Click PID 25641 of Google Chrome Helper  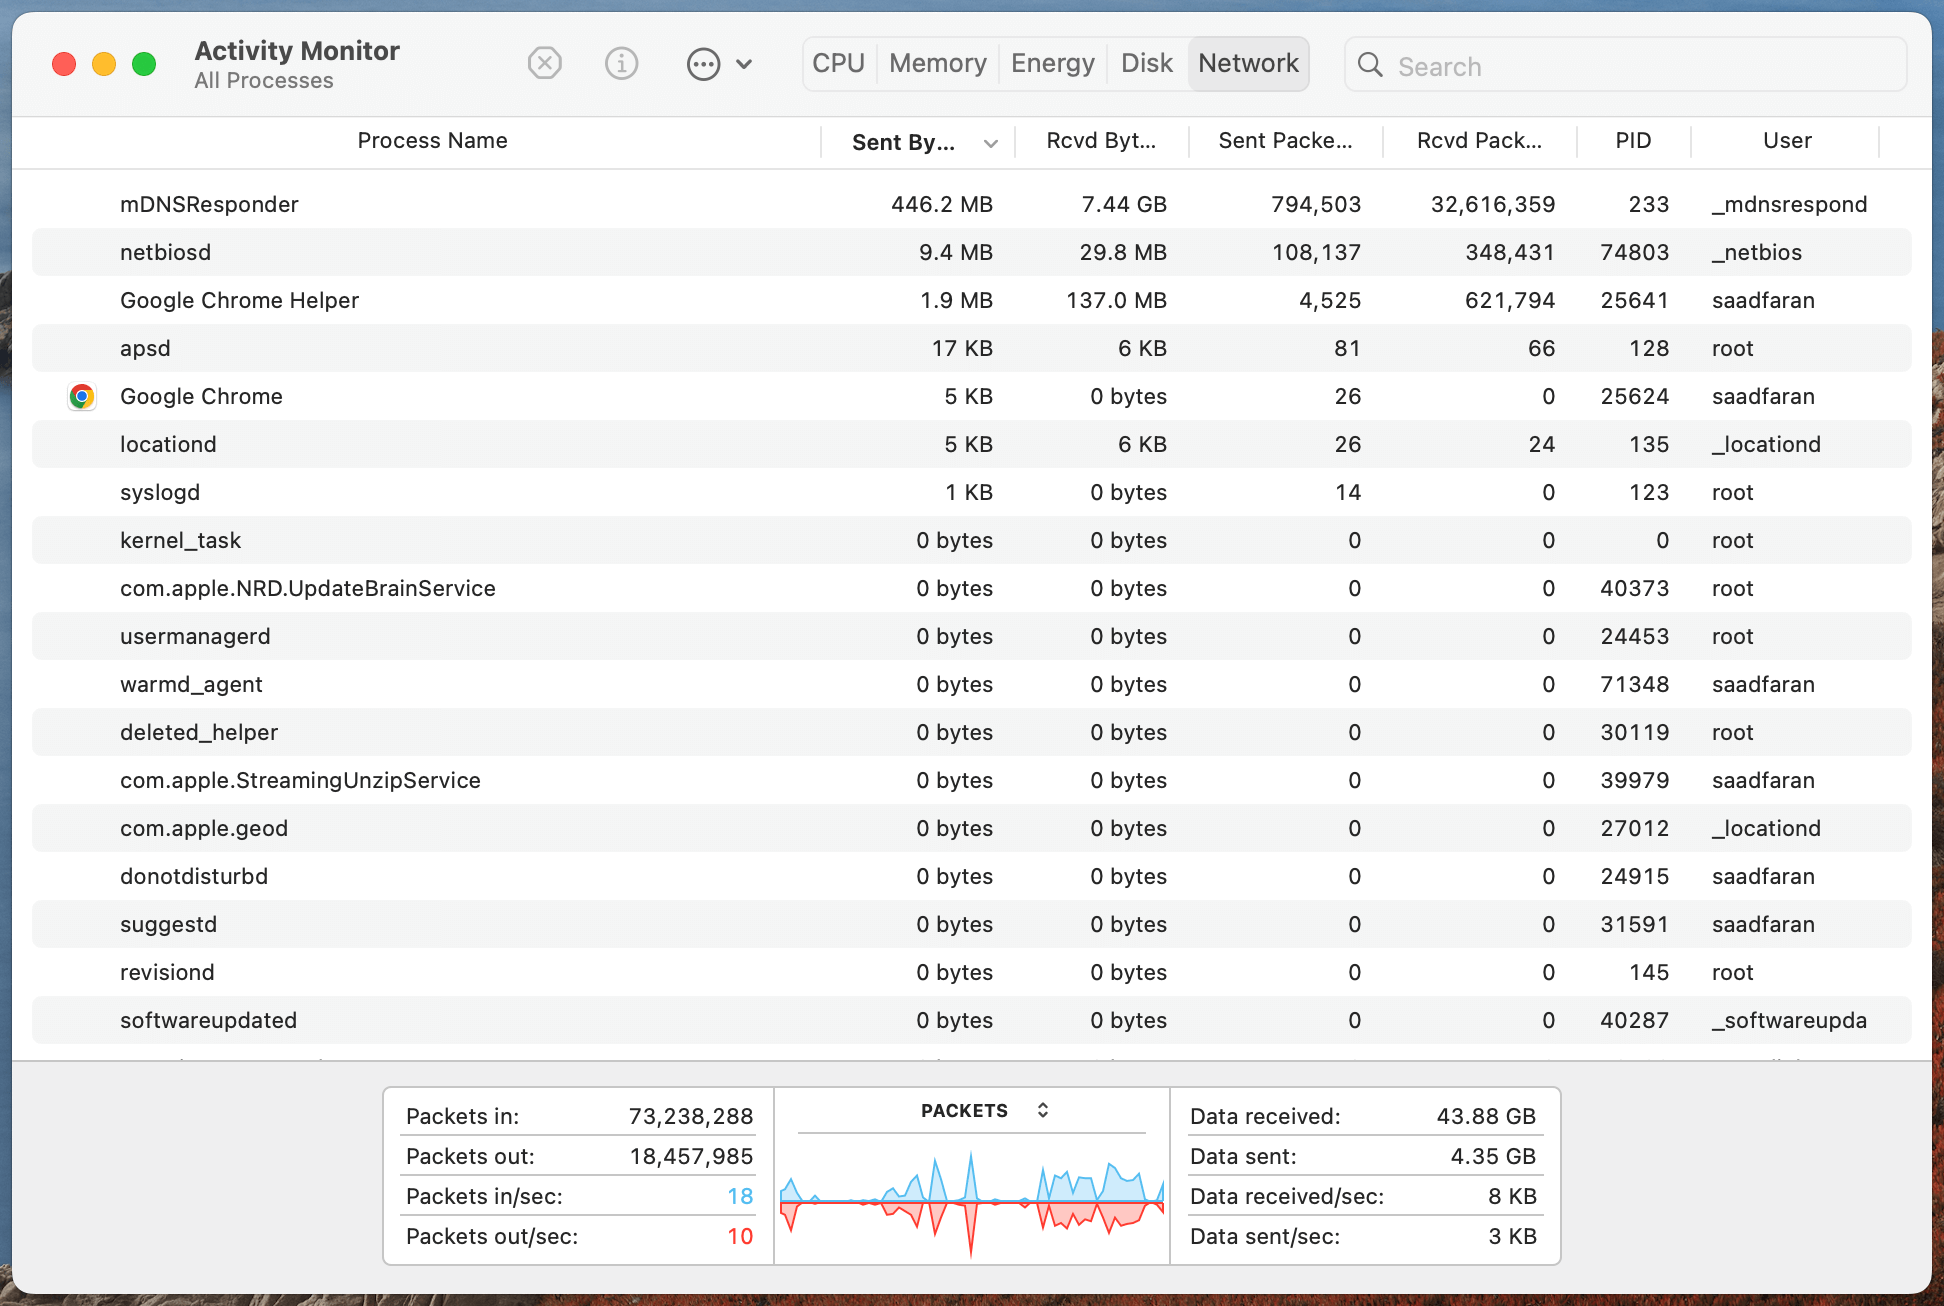pyautogui.click(x=1634, y=300)
